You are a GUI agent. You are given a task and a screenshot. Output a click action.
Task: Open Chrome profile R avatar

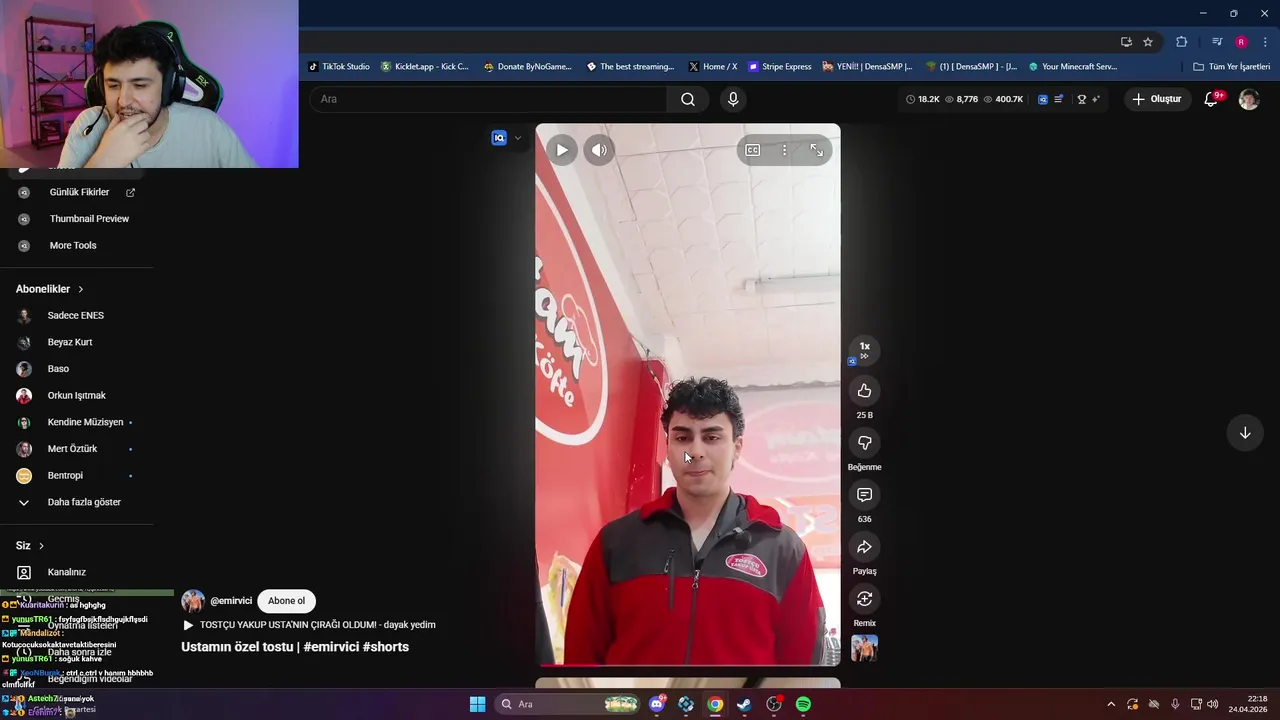pyautogui.click(x=1241, y=42)
